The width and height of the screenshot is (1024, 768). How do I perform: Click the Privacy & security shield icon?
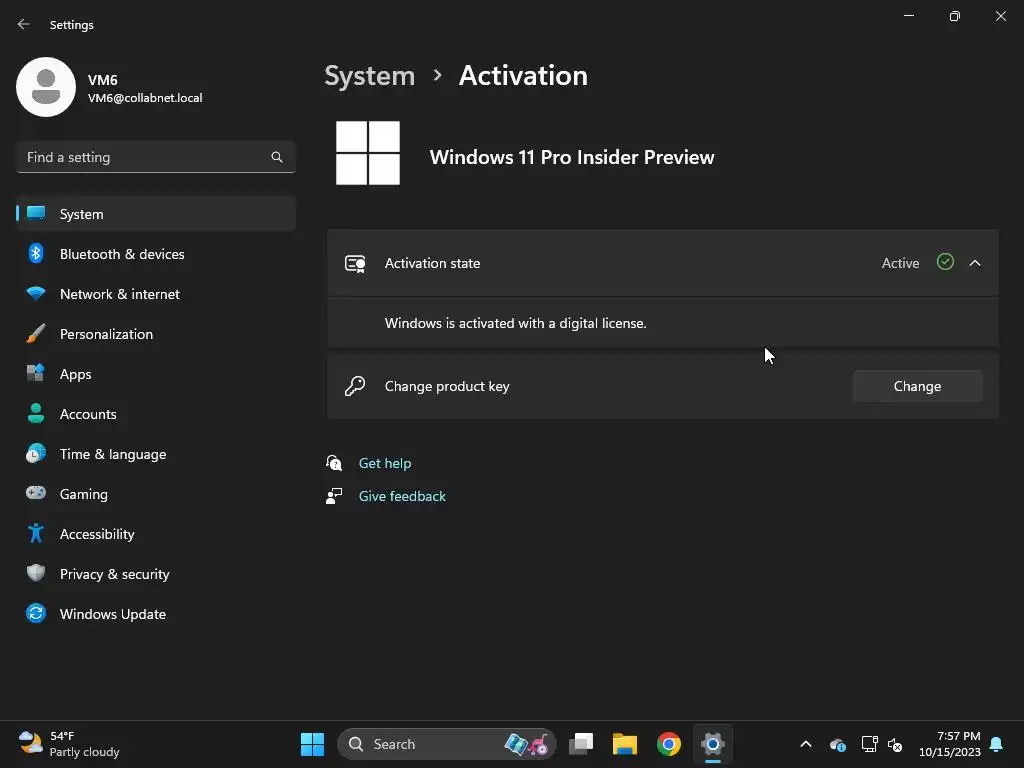click(x=36, y=573)
